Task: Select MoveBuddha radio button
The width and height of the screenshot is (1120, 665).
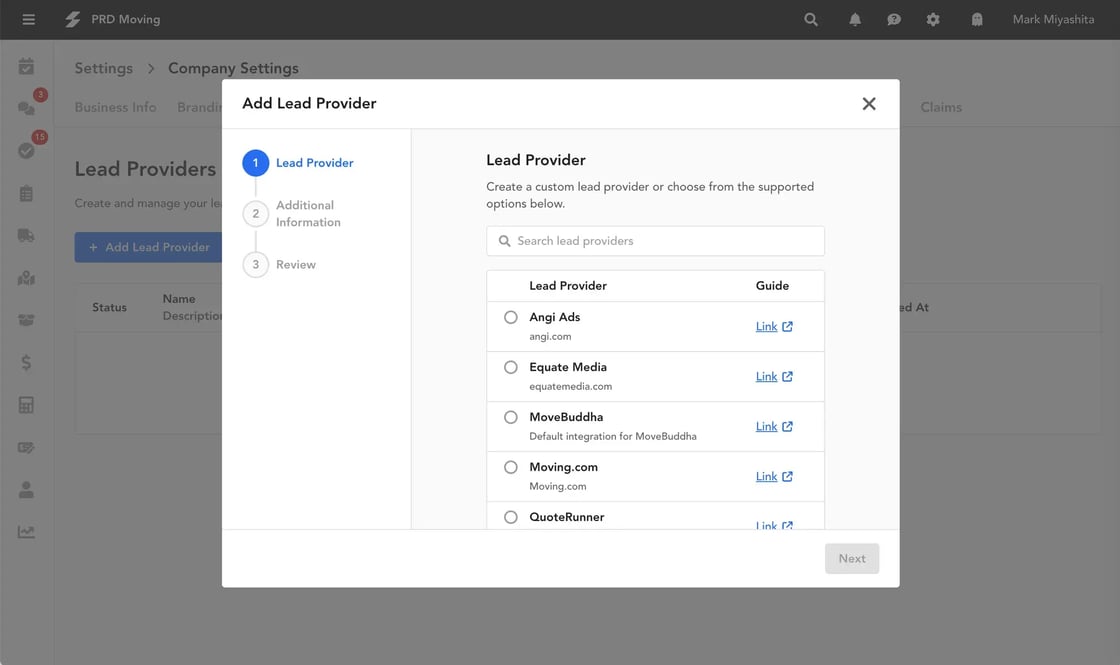Action: 511,417
